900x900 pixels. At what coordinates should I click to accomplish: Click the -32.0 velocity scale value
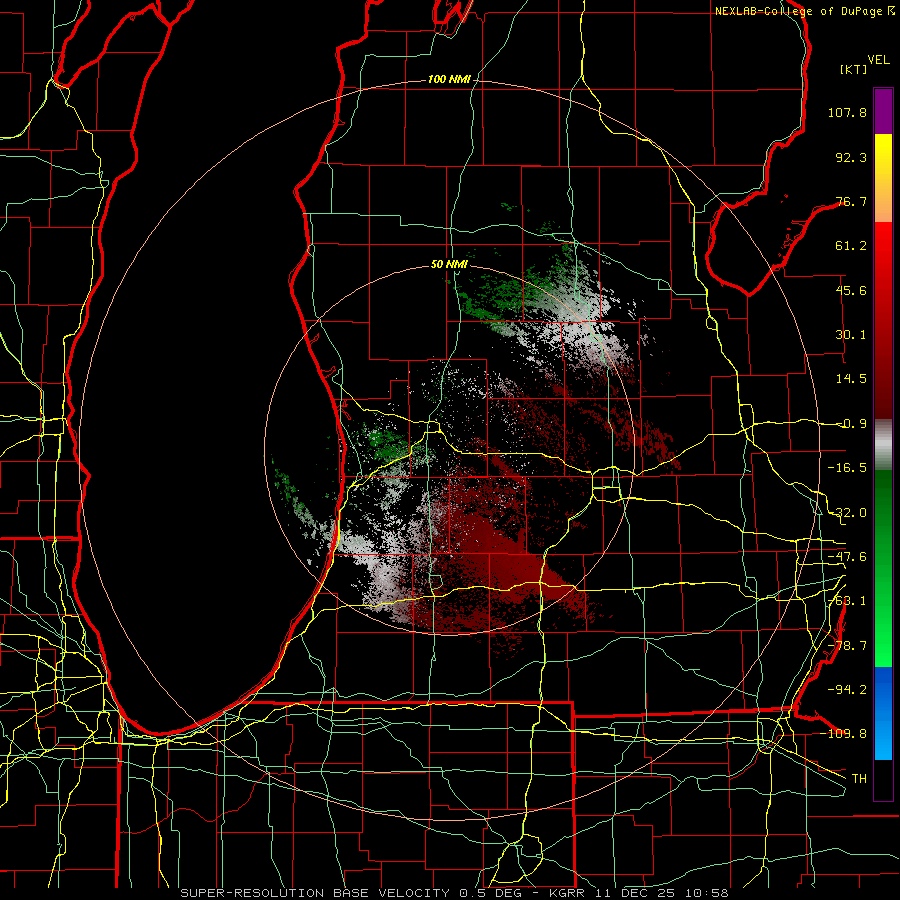(847, 513)
